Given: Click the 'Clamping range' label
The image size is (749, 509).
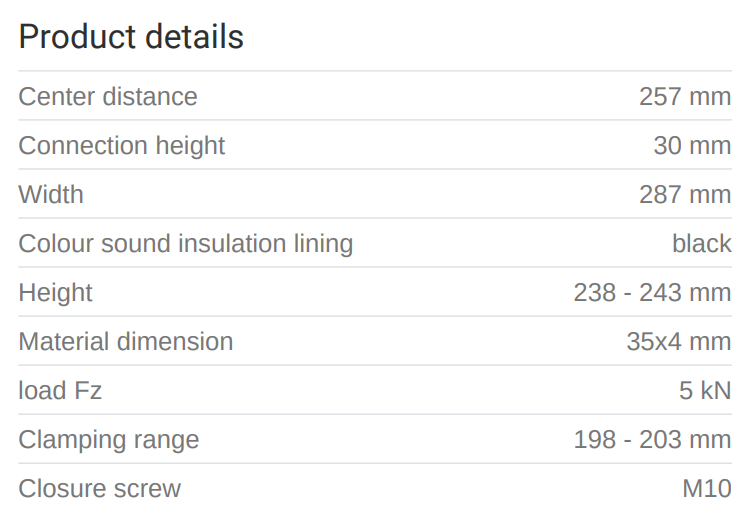Looking at the screenshot, I should pos(109,439).
